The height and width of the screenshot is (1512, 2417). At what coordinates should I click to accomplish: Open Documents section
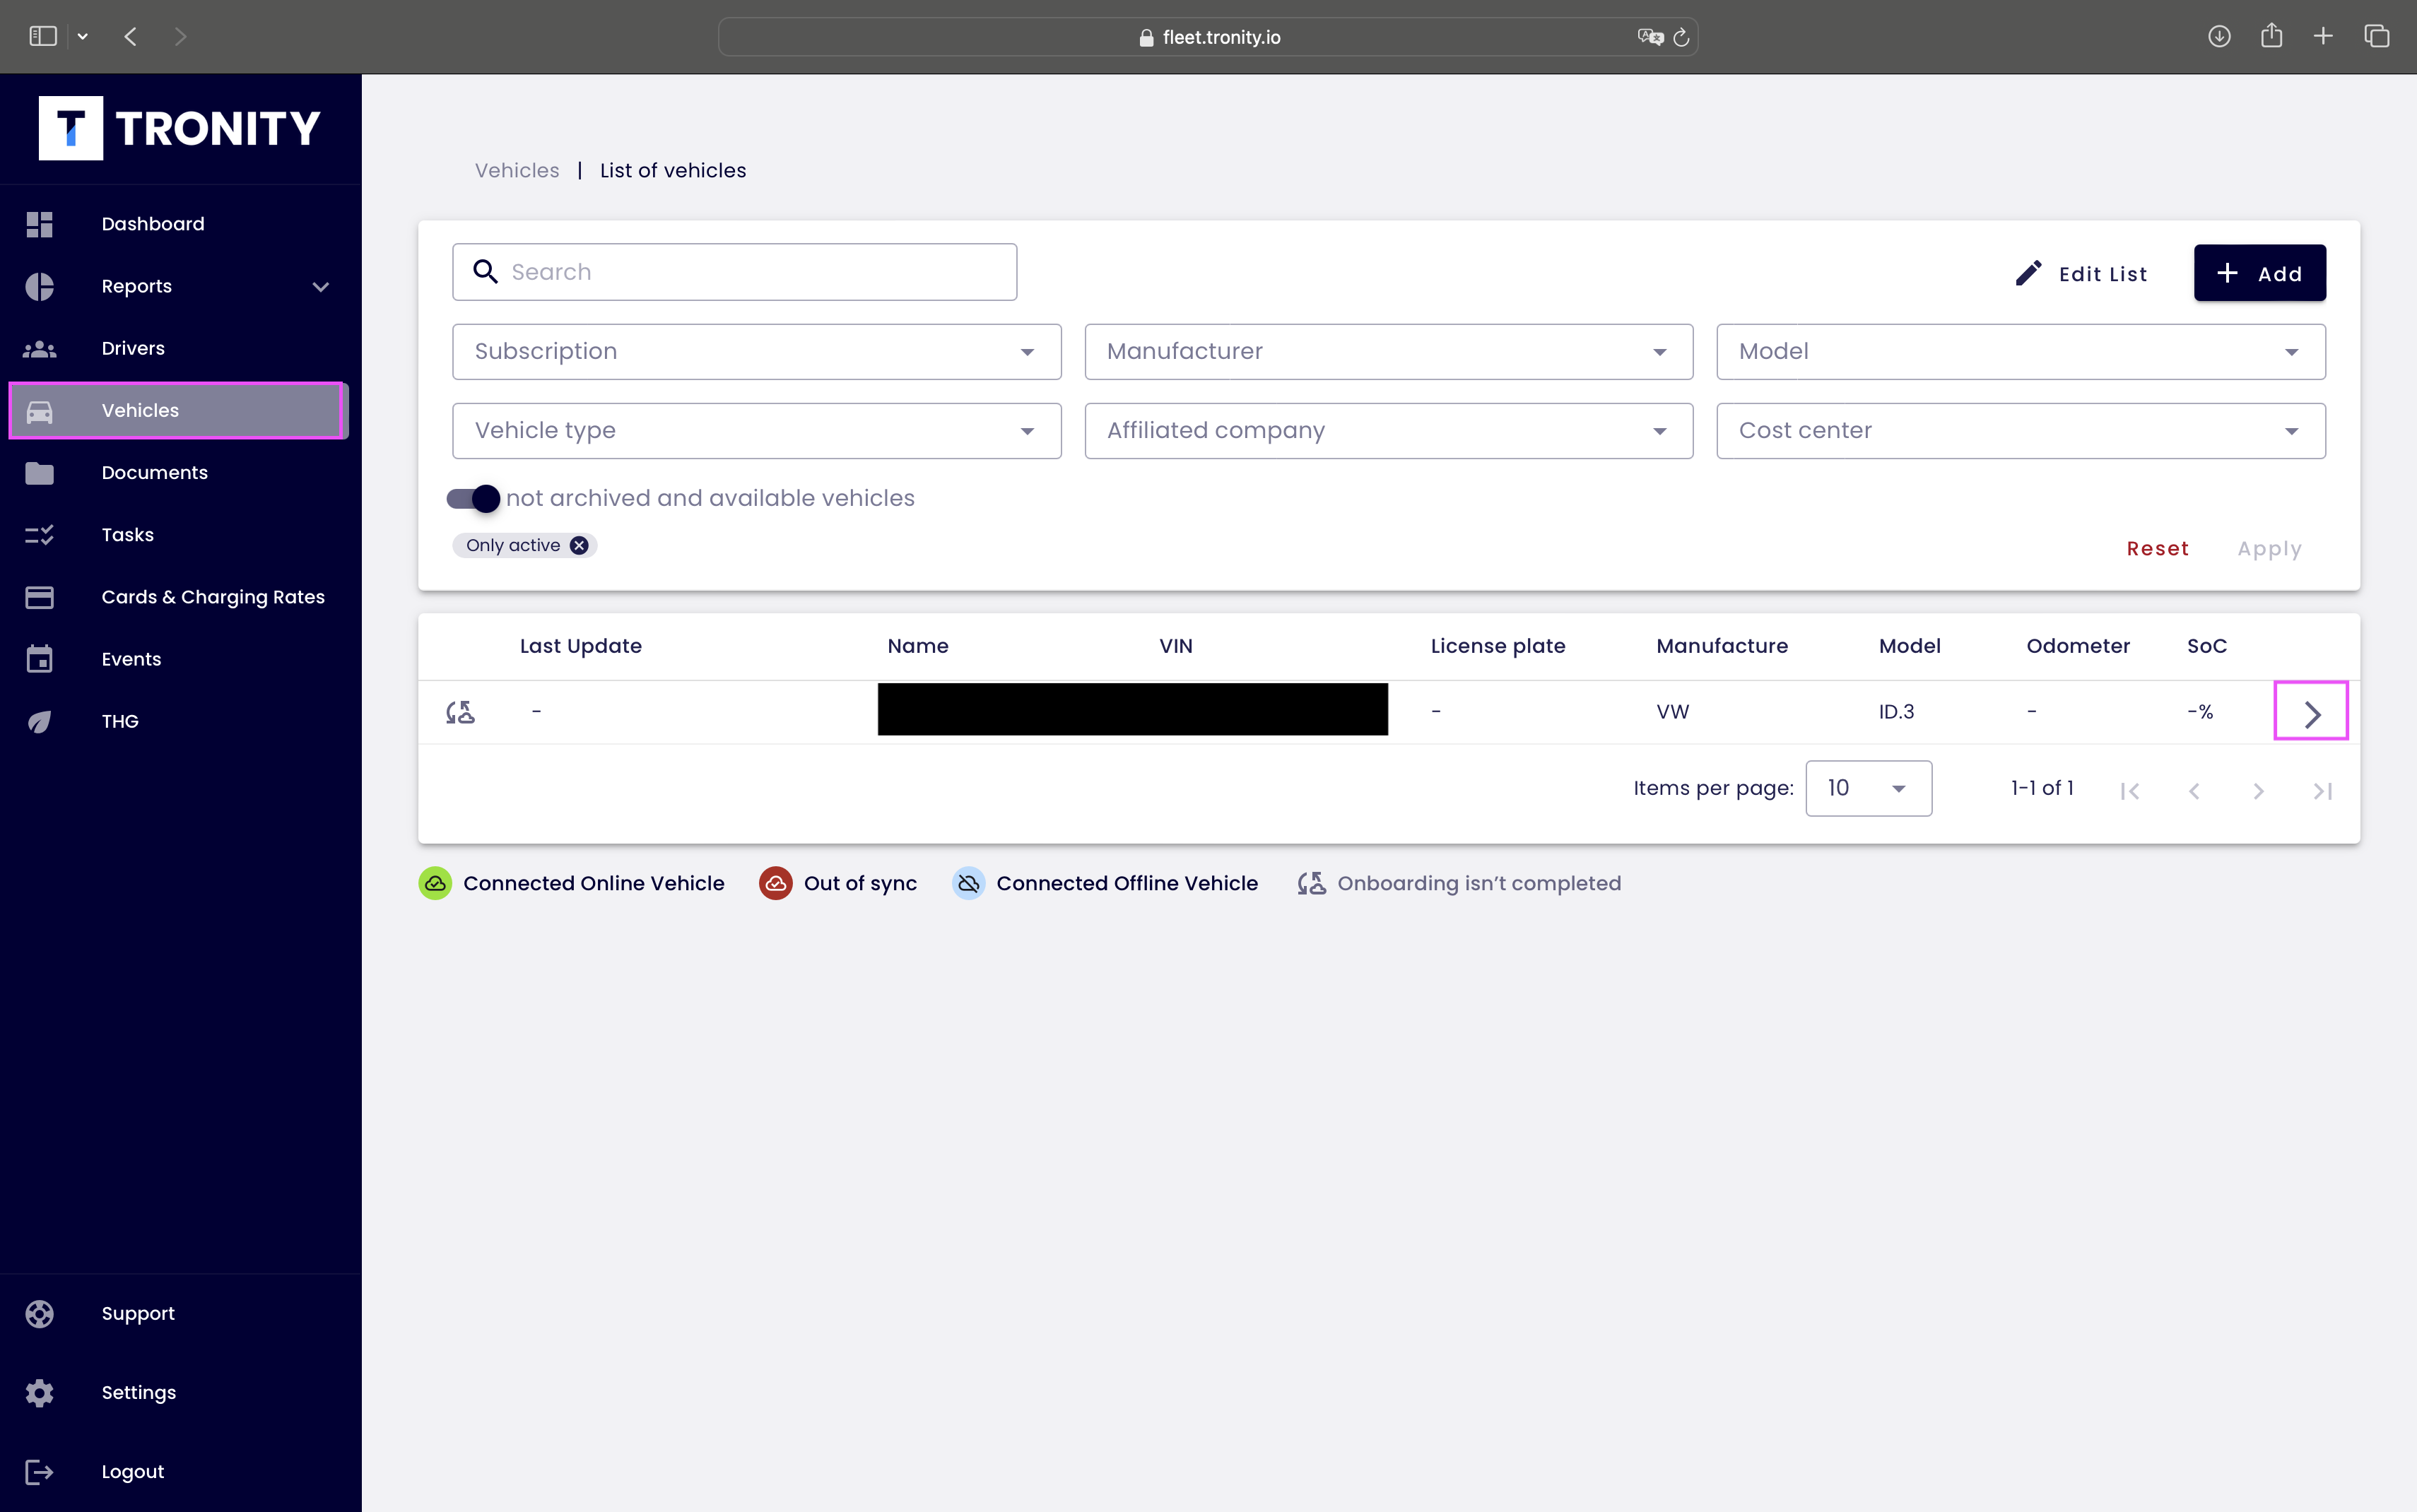point(154,472)
